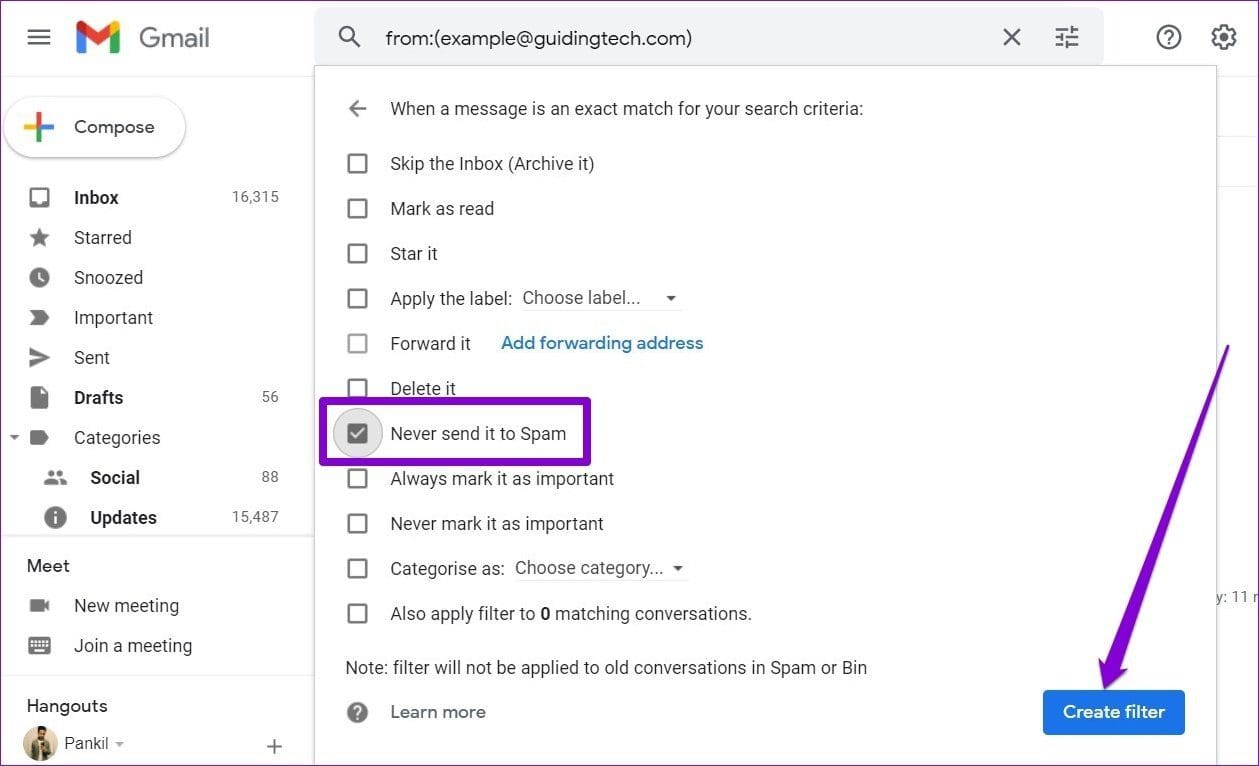
Task: Click the Starred star icon
Action: tap(39, 238)
